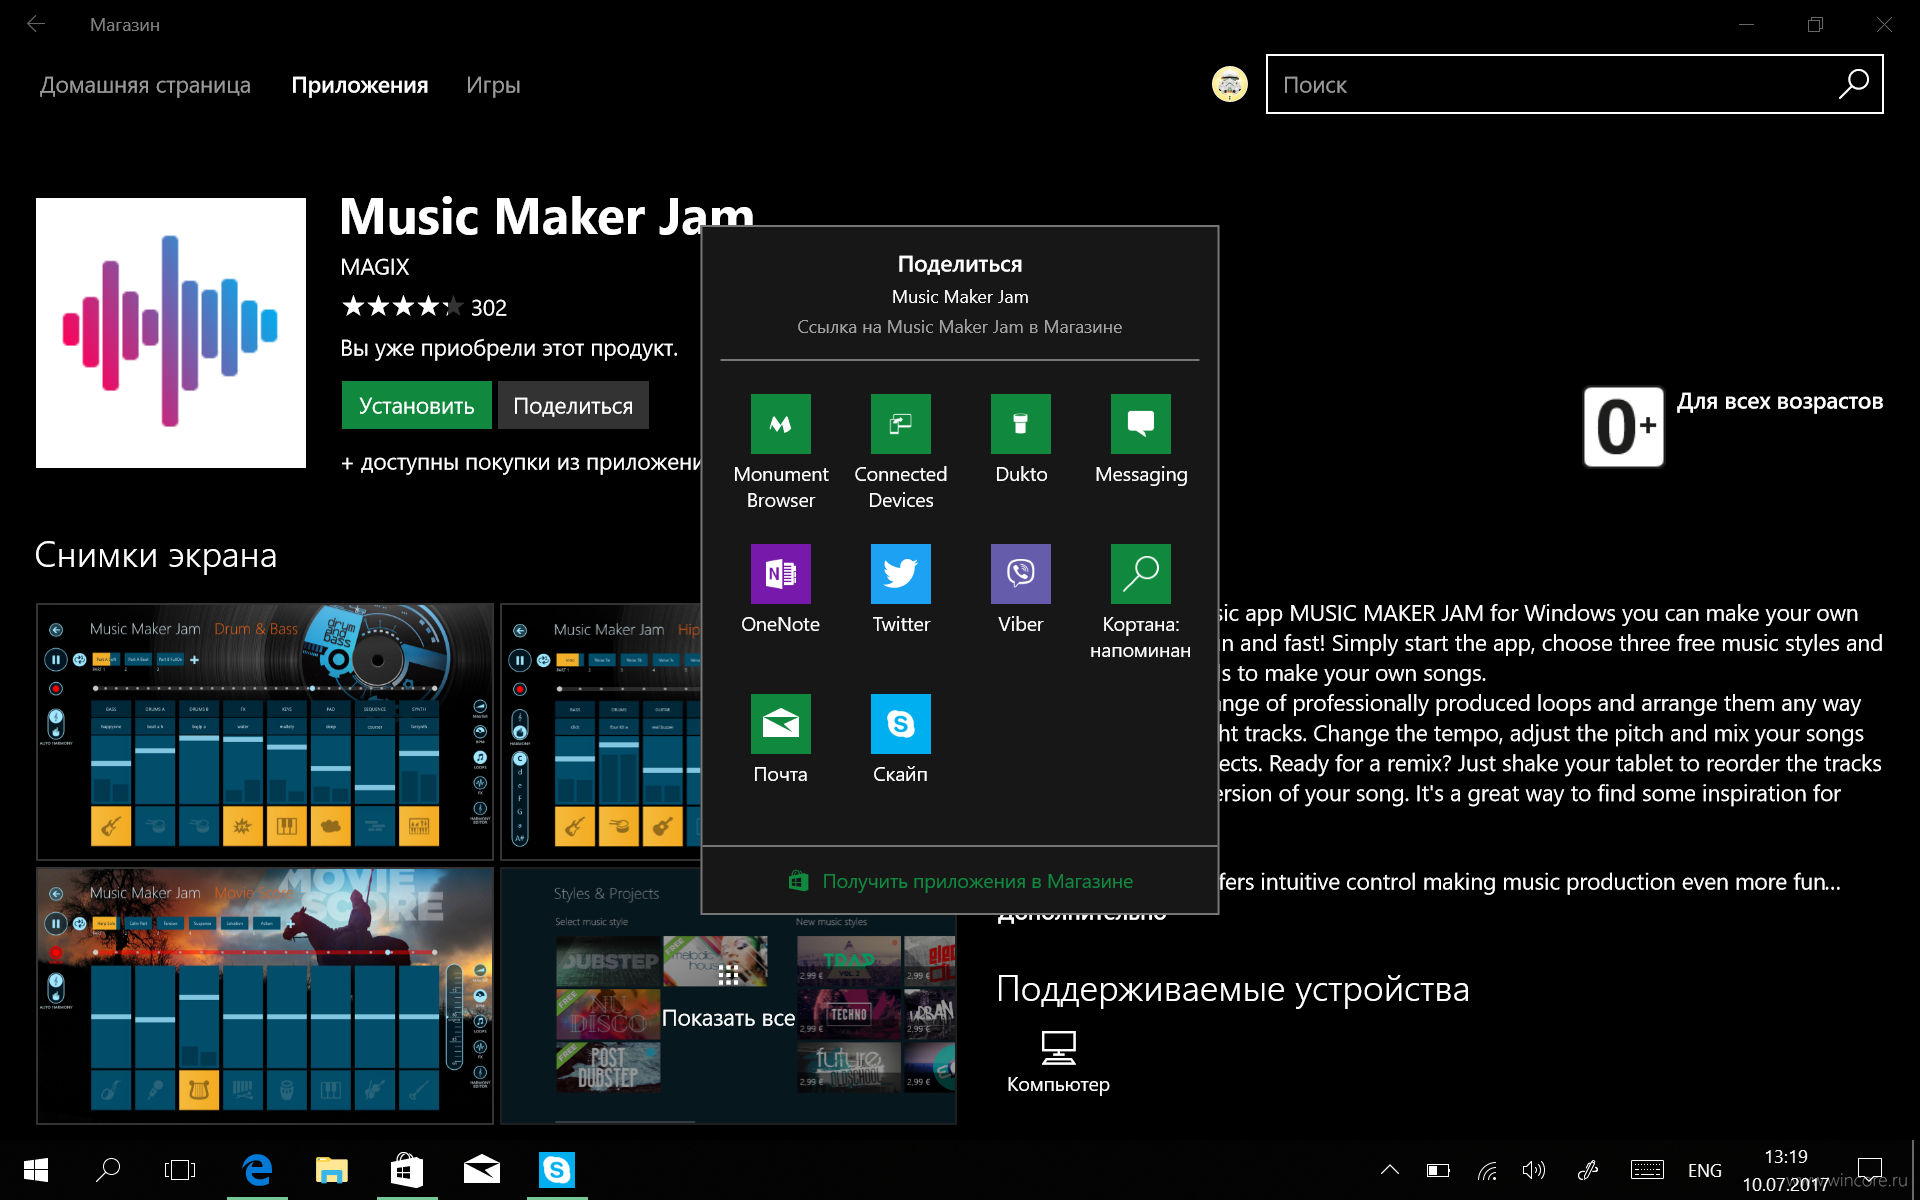1920x1200 pixels.
Task: Go back with the arrow icon
Action: (x=36, y=24)
